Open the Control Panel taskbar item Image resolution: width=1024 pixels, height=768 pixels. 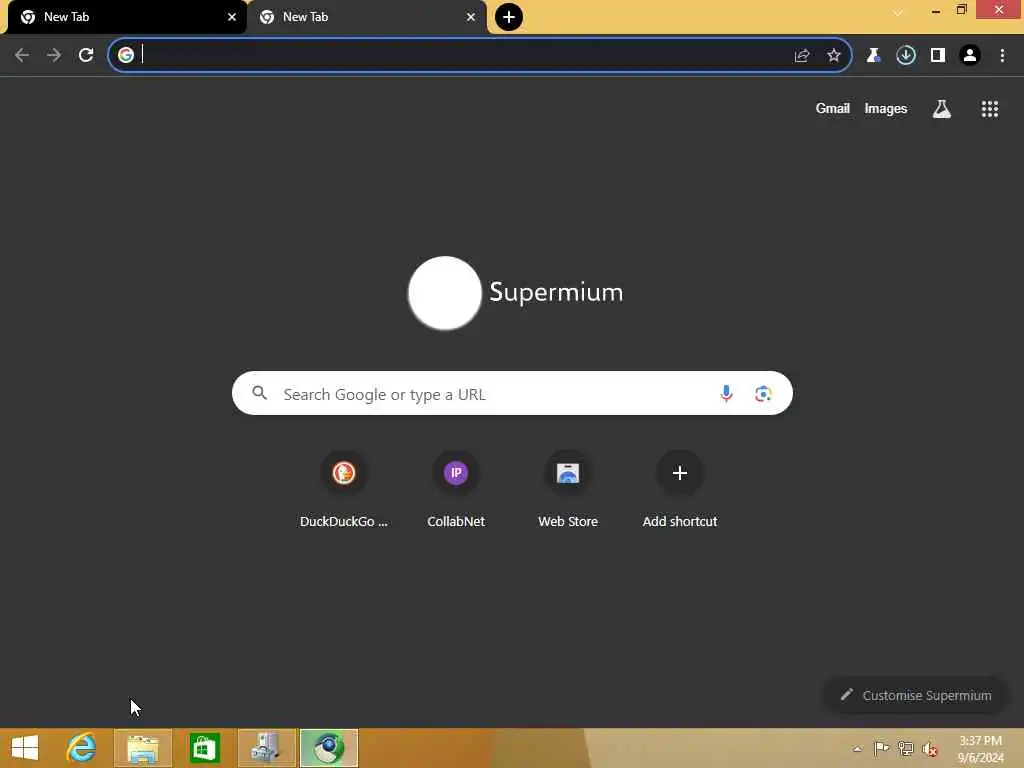pyautogui.click(x=267, y=748)
